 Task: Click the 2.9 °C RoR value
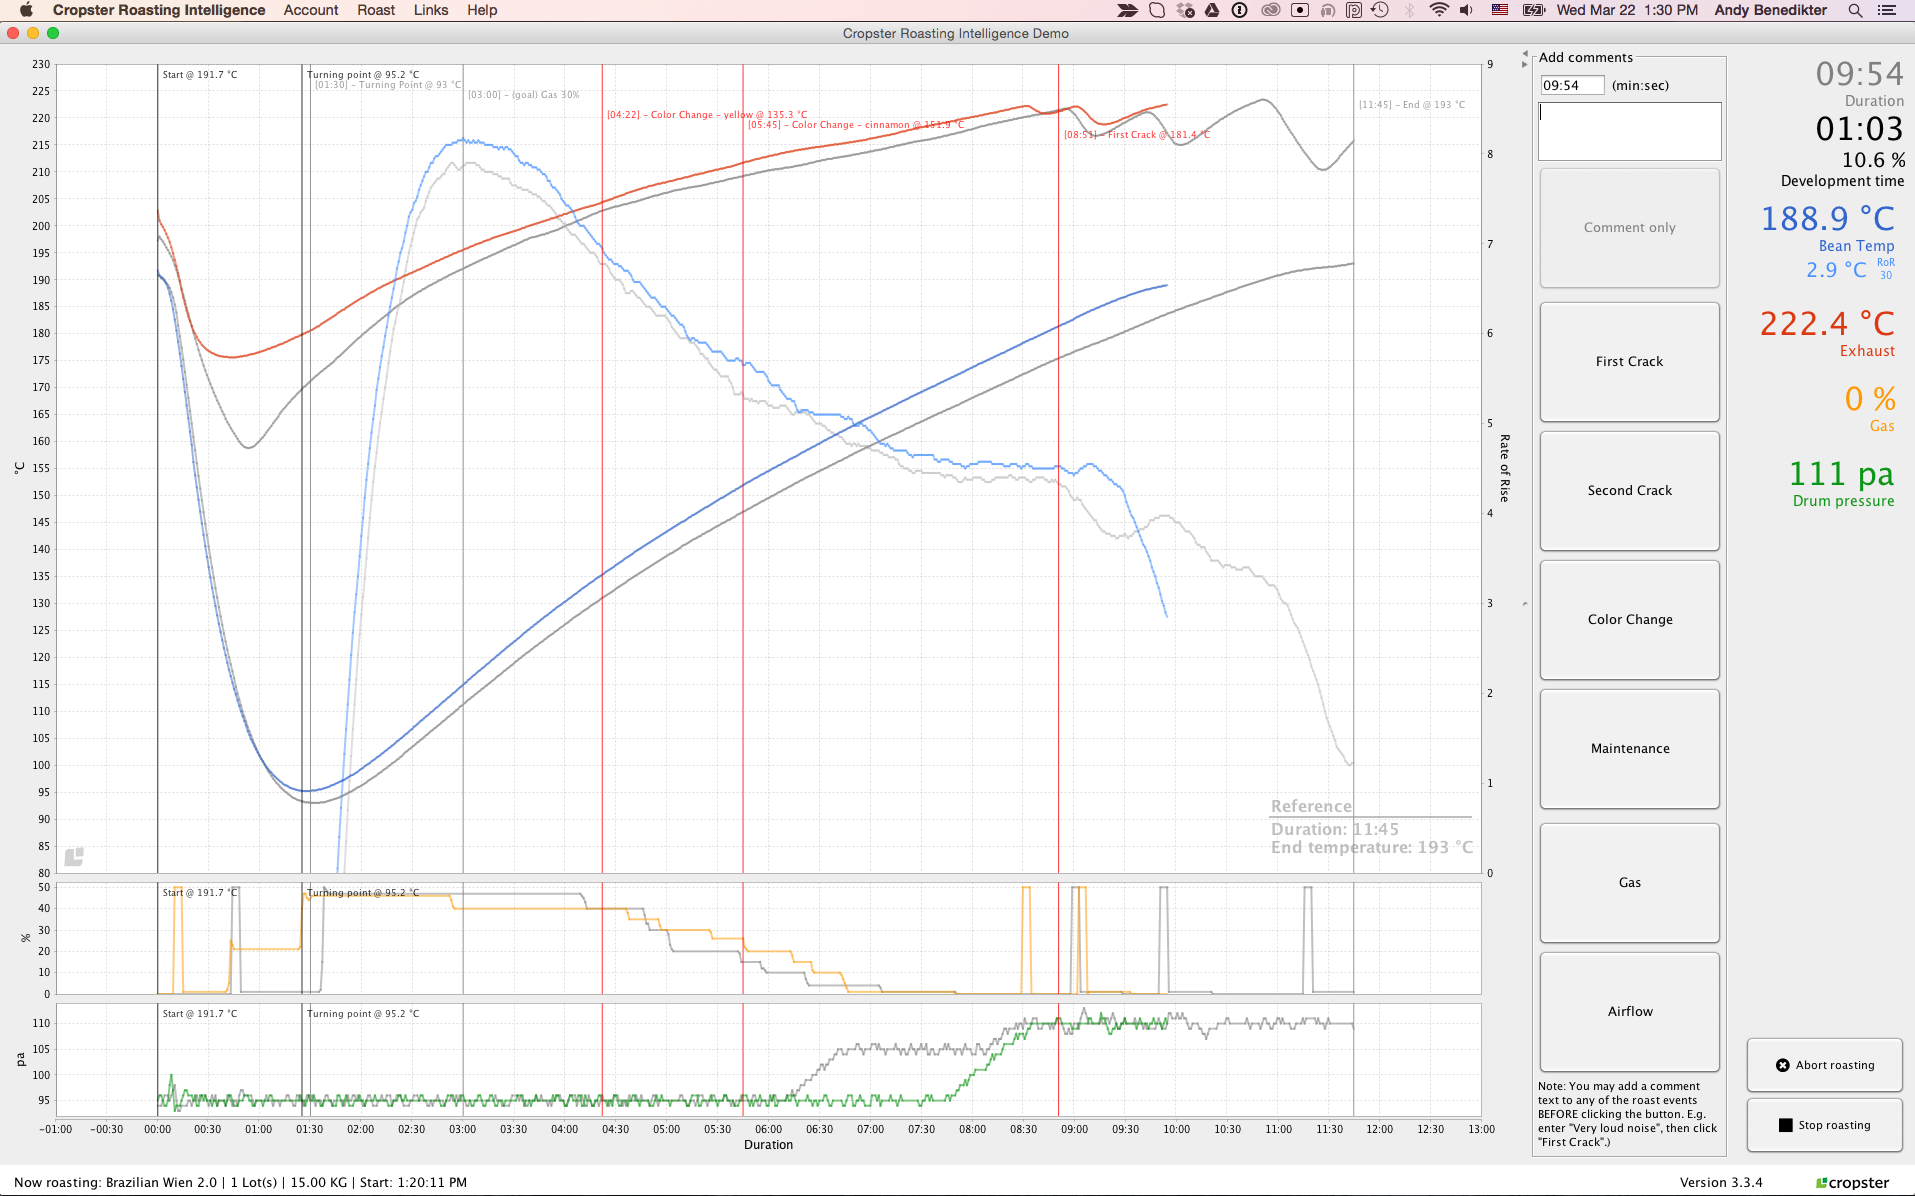pyautogui.click(x=1836, y=270)
